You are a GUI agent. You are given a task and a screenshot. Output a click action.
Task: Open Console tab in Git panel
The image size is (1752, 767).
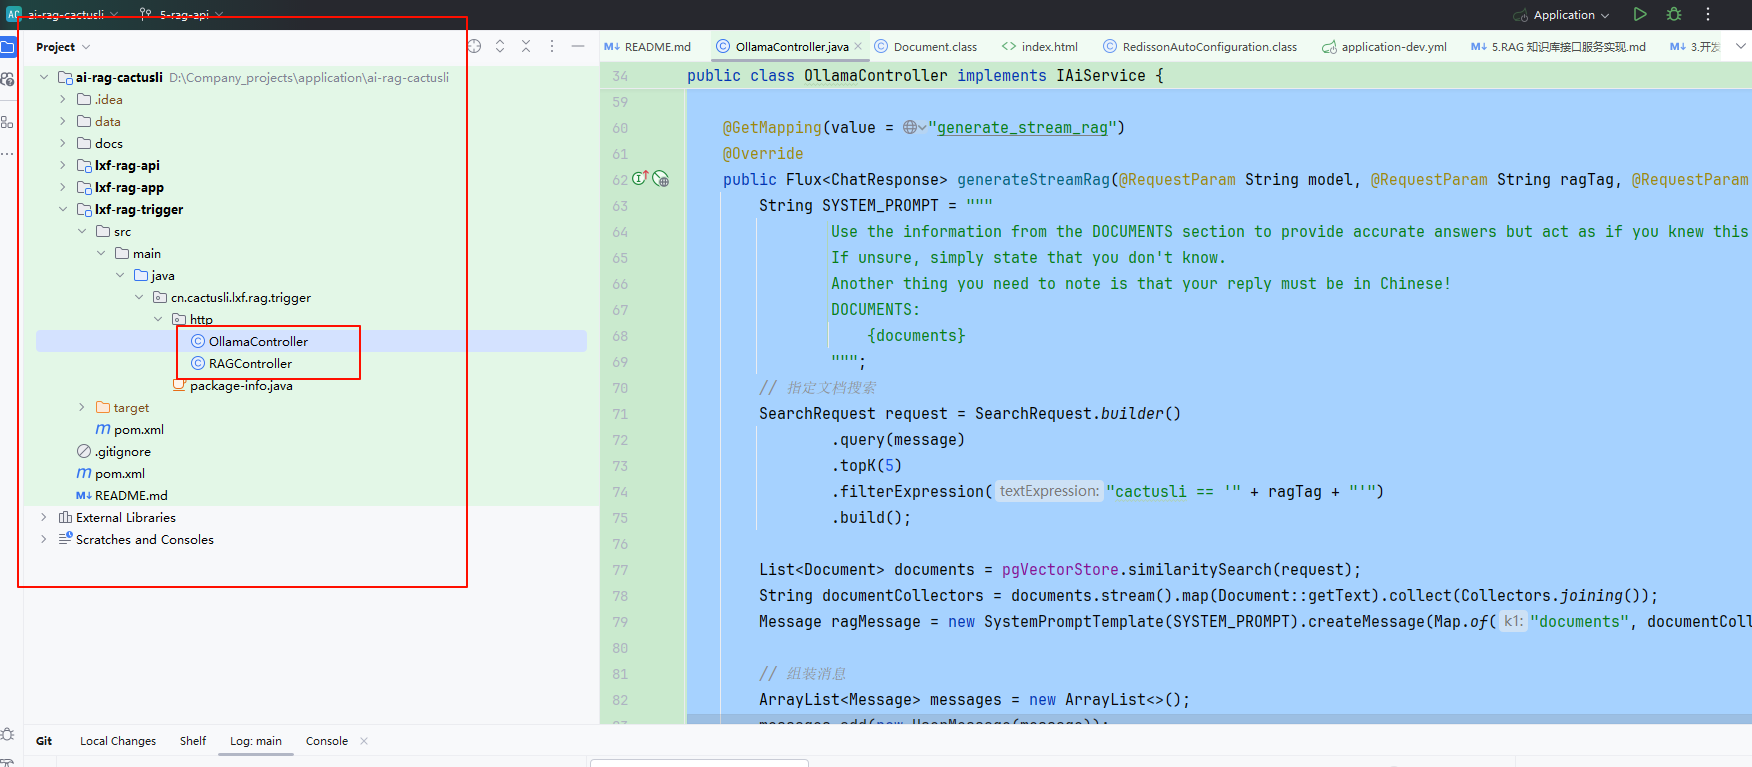[327, 741]
